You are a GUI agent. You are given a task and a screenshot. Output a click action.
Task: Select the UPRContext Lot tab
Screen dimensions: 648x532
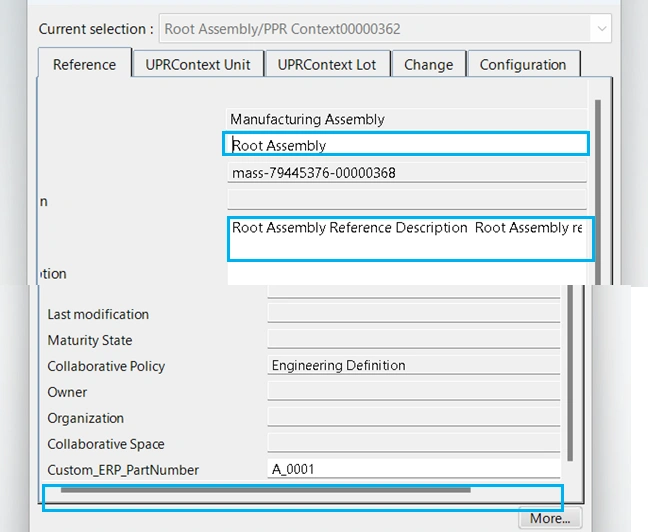point(327,65)
